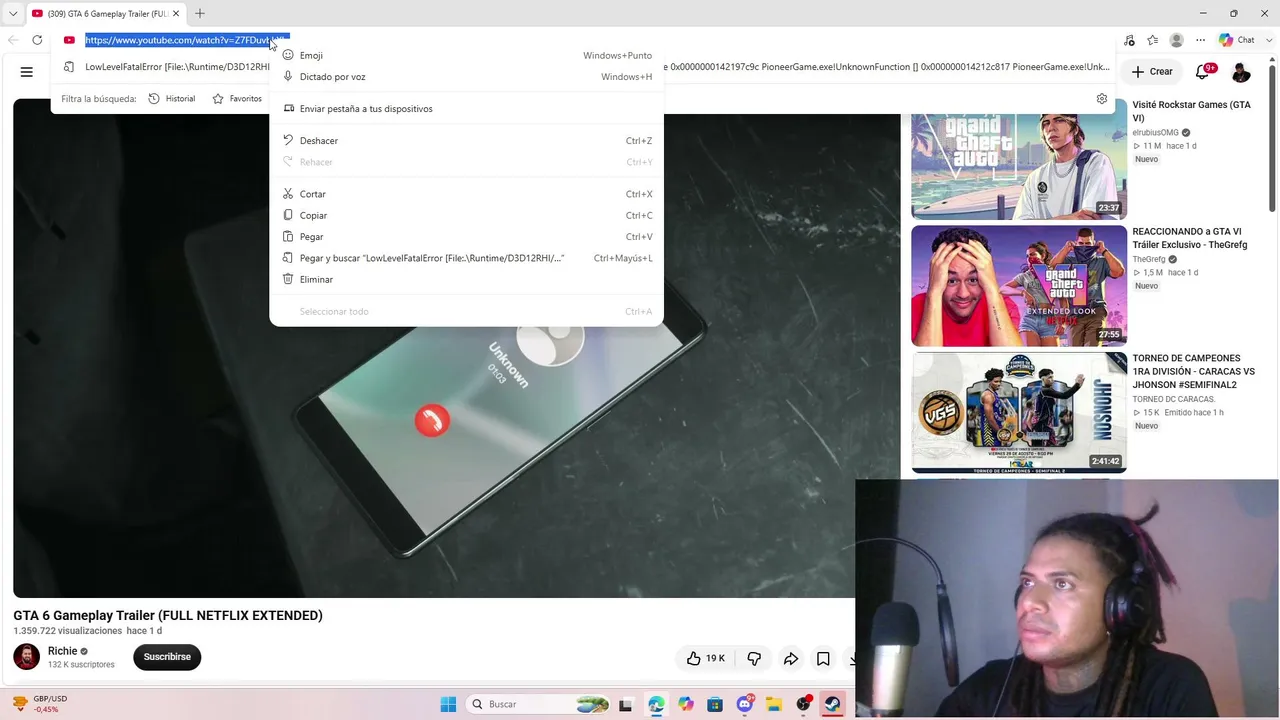Close the GTA 6 Gameplay Trailer tab
The image size is (1280, 720).
click(176, 14)
